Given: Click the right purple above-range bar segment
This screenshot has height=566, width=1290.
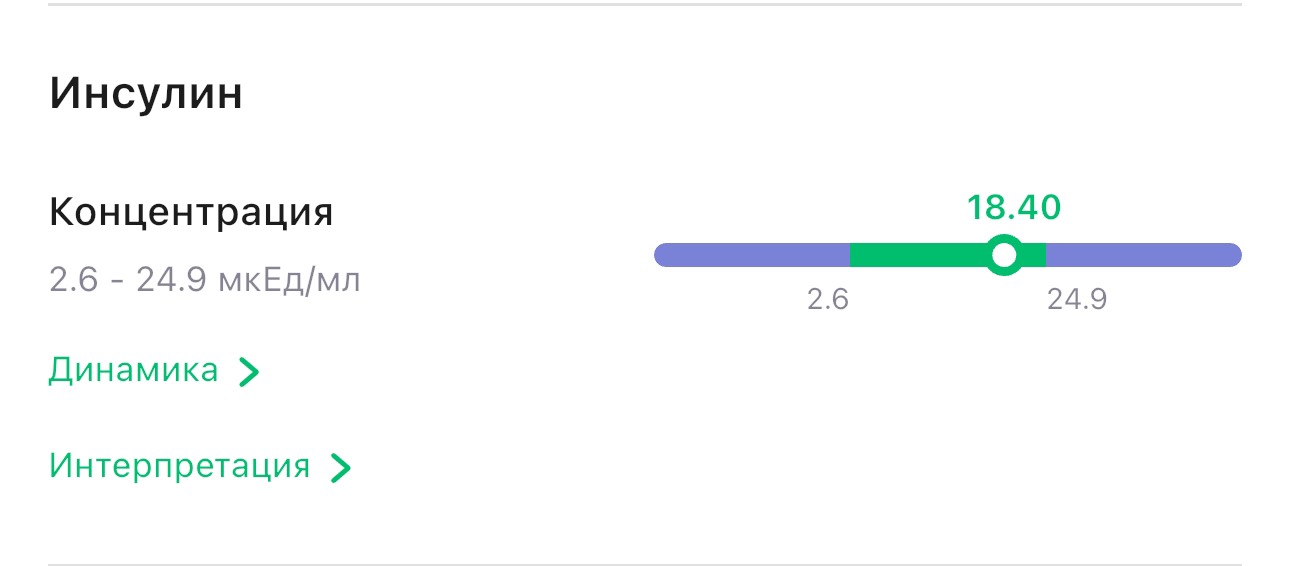Looking at the screenshot, I should tap(1140, 255).
